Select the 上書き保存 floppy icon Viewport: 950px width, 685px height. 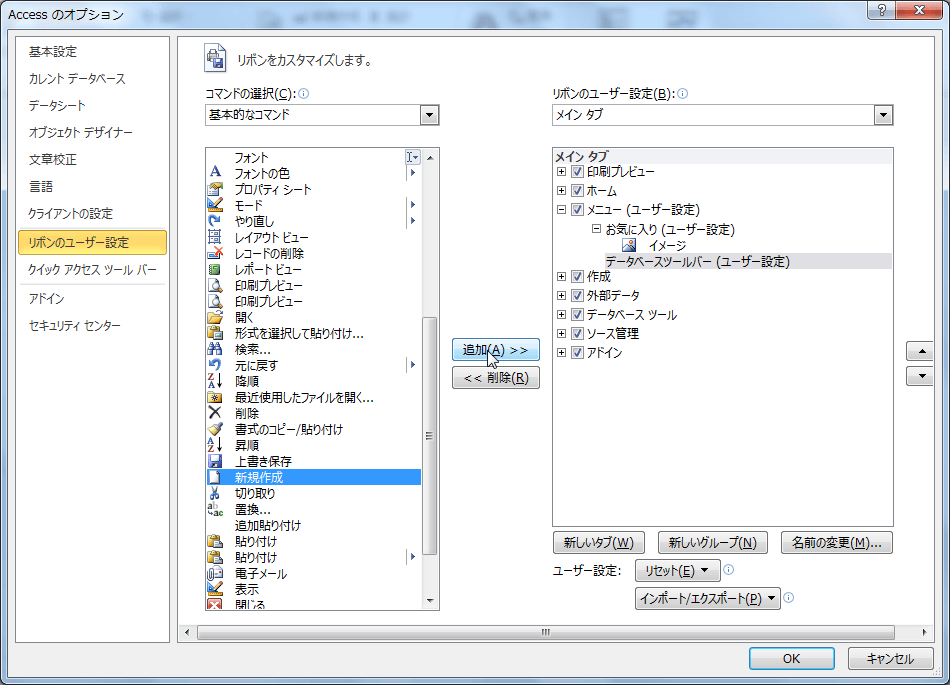215,462
